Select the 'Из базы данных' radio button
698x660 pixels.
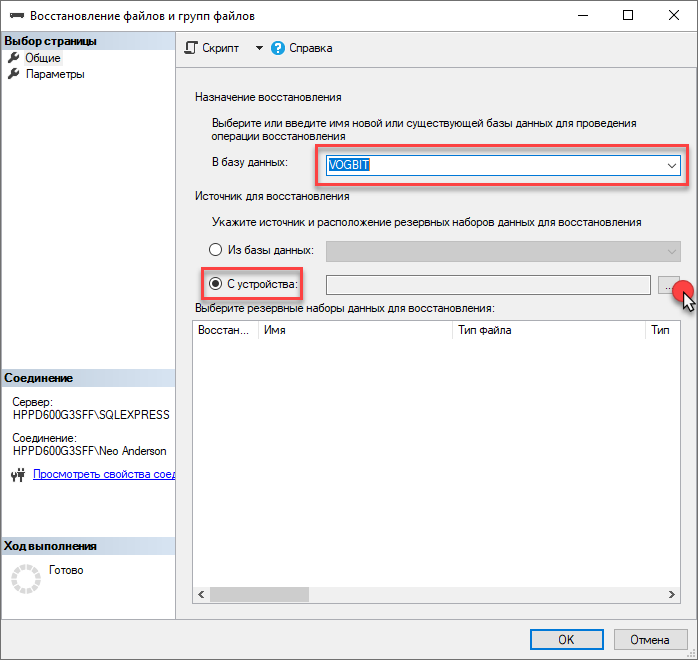(x=215, y=250)
